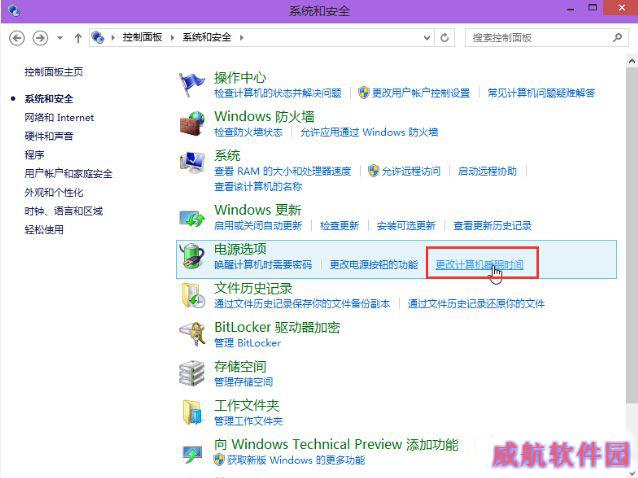
Task: Go back with the back arrow button
Action: click(17, 38)
